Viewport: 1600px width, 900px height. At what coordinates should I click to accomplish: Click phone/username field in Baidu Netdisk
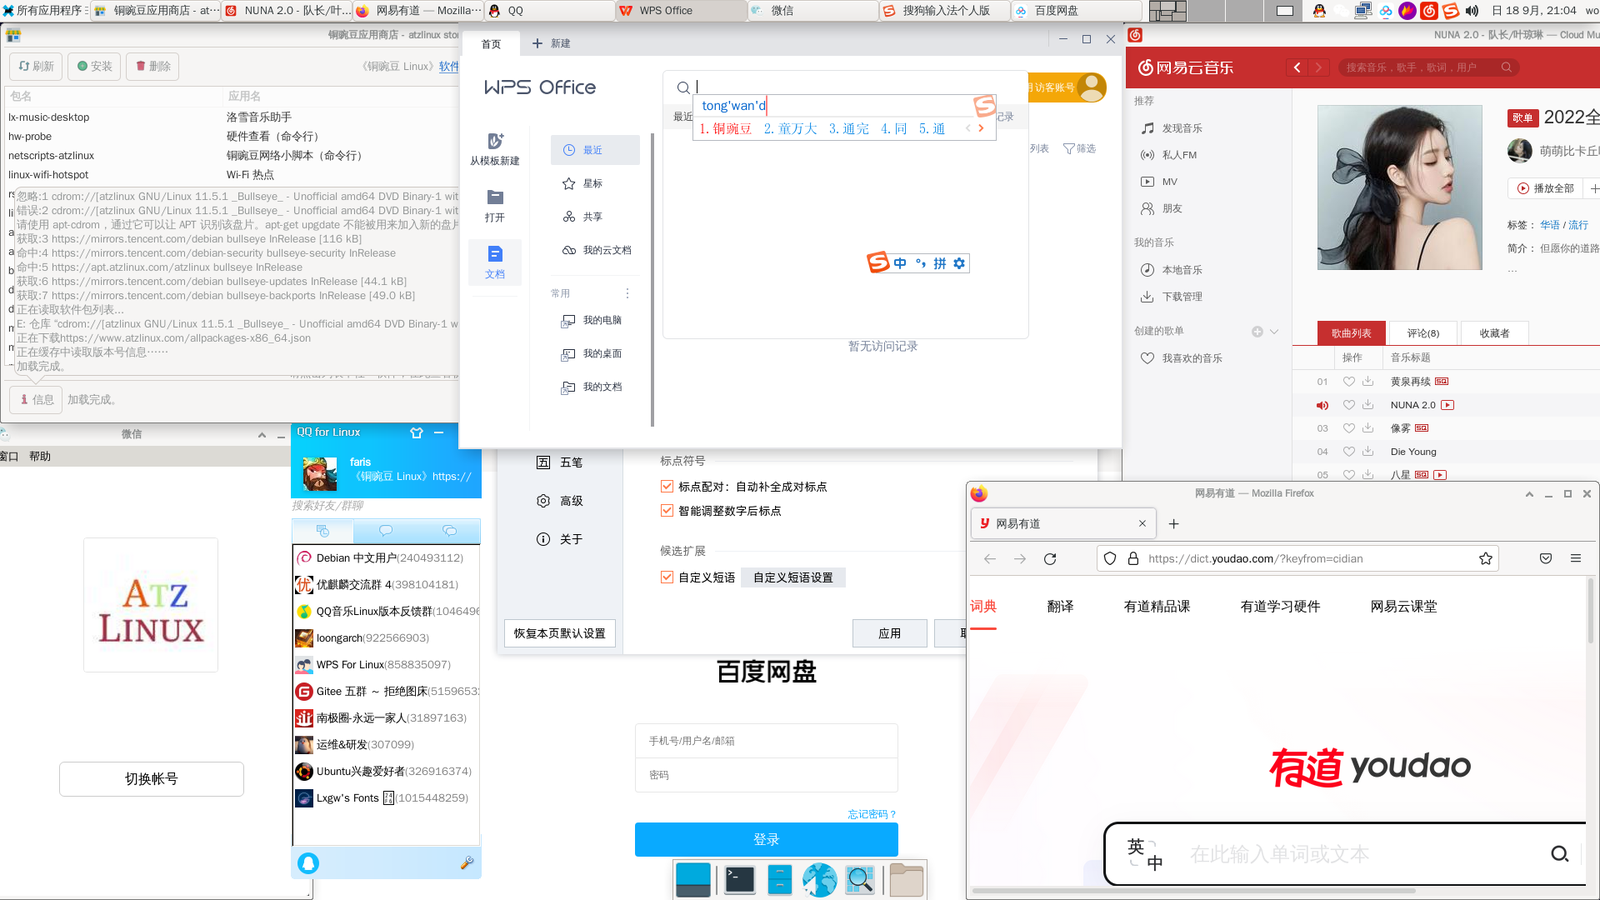tap(766, 741)
